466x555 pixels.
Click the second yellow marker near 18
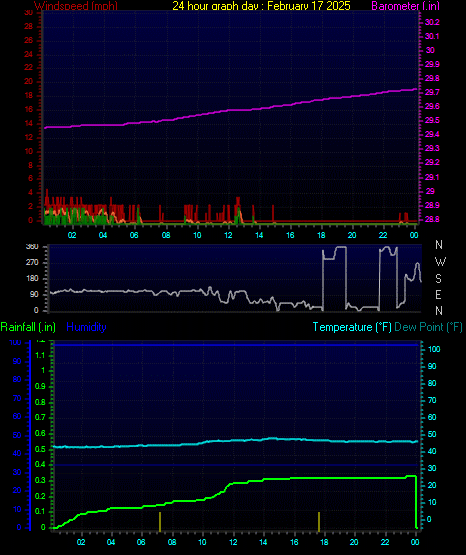coord(319,522)
